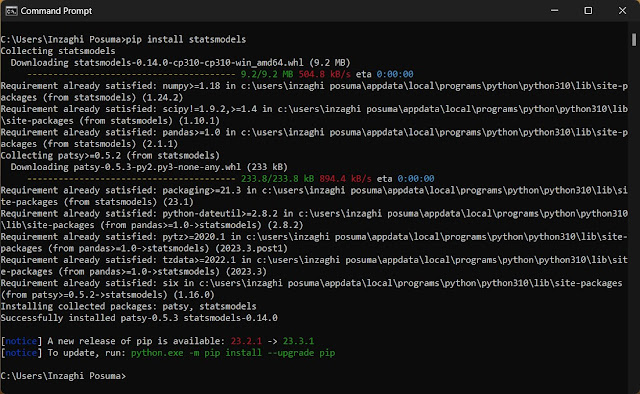Click the '894.4 kB/s' download speed
640x394 pixels.
(345, 179)
